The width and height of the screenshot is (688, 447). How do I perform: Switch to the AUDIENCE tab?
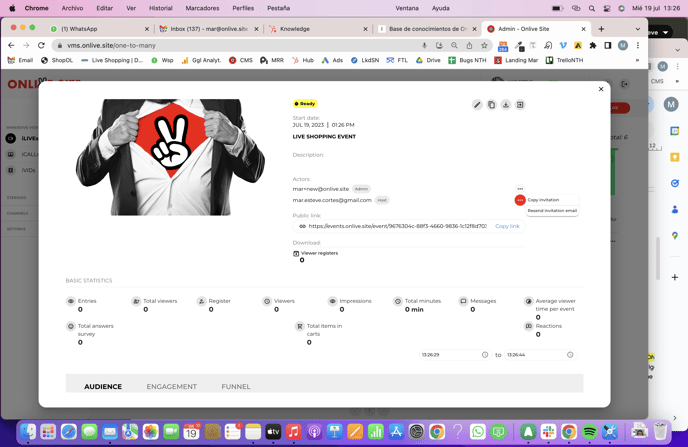[x=103, y=386]
